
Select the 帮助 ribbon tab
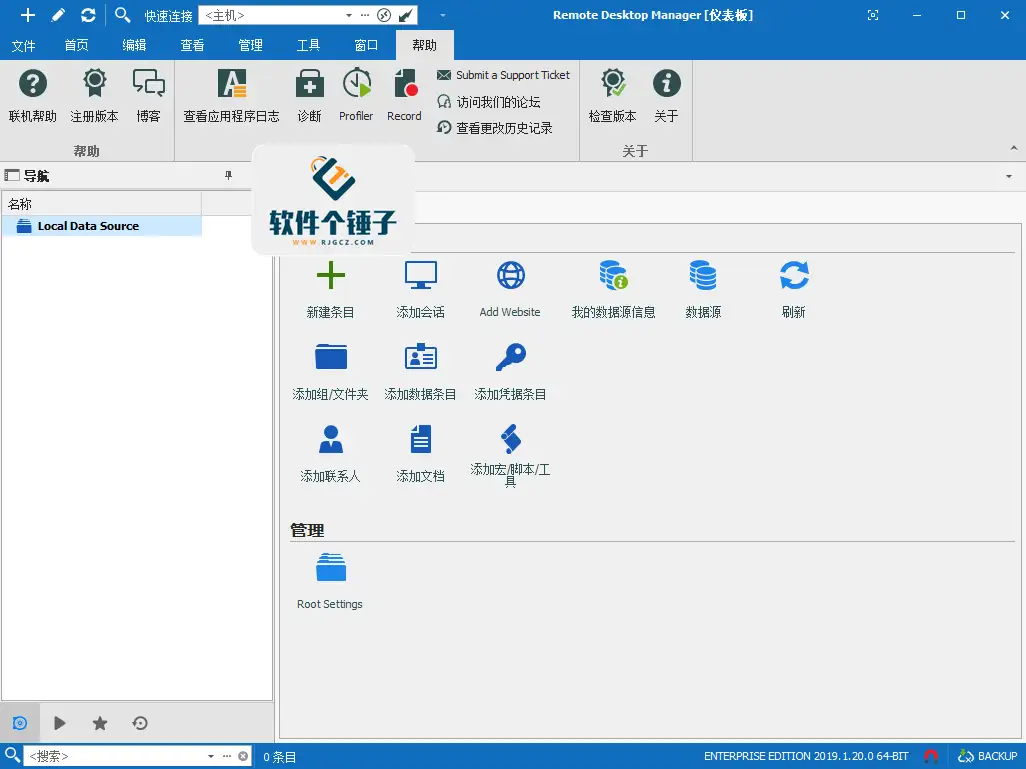425,45
